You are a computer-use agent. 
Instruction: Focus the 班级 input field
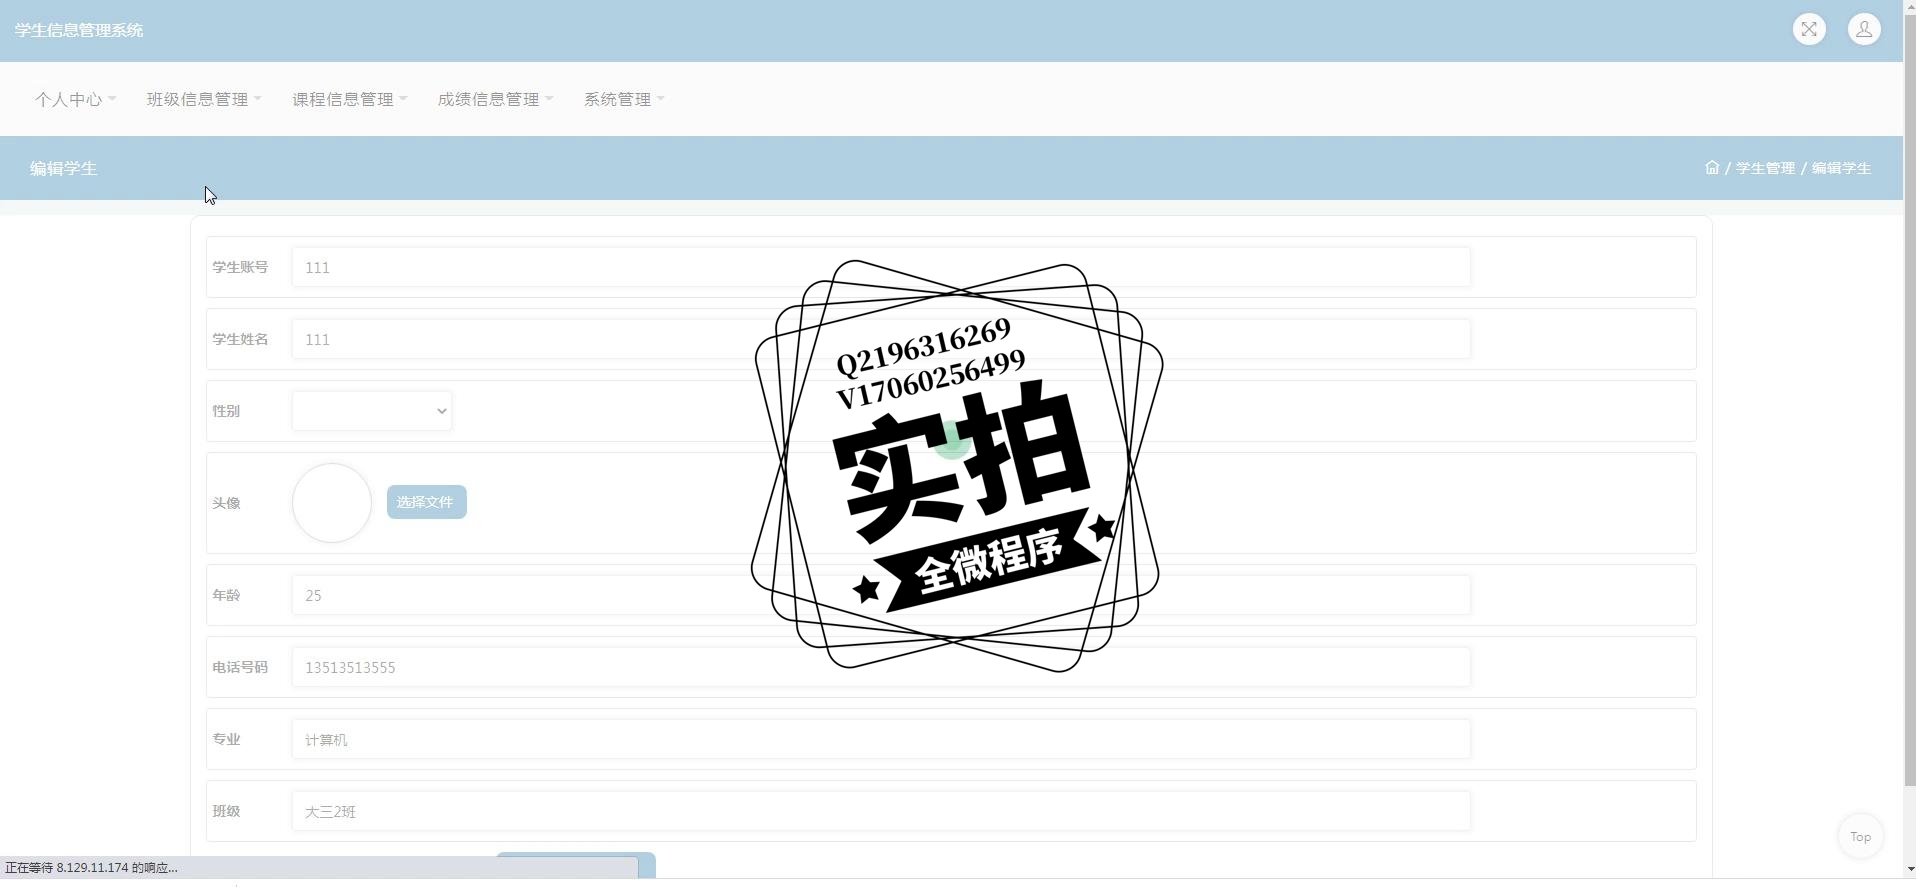pyautogui.click(x=881, y=811)
